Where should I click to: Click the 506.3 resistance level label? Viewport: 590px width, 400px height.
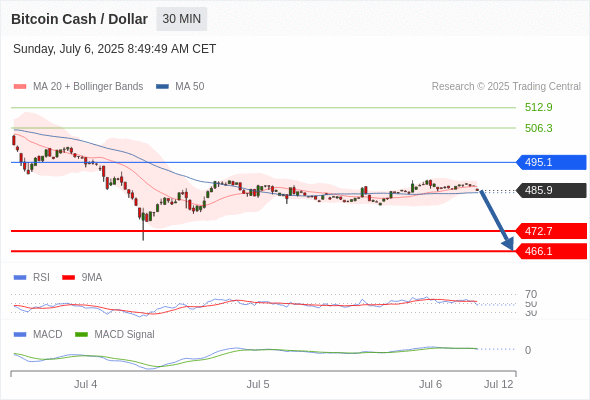click(538, 128)
